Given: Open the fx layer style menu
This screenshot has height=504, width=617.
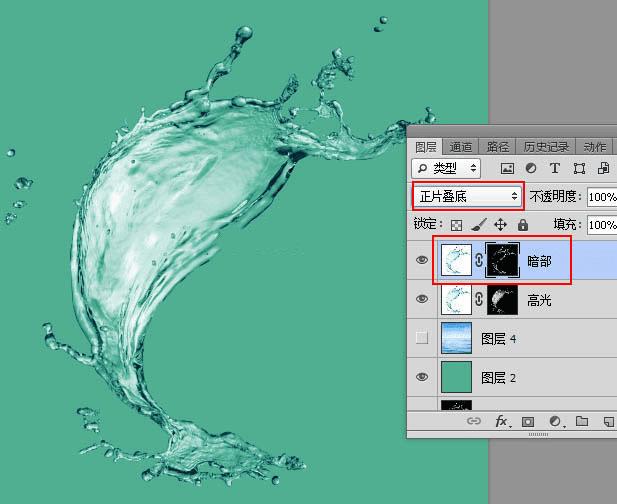Looking at the screenshot, I should (502, 421).
